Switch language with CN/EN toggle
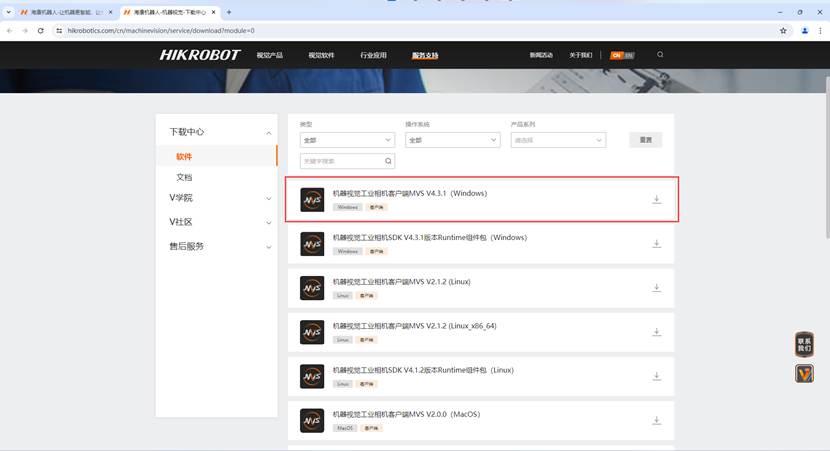Image resolution: width=830 pixels, height=451 pixels. click(622, 55)
